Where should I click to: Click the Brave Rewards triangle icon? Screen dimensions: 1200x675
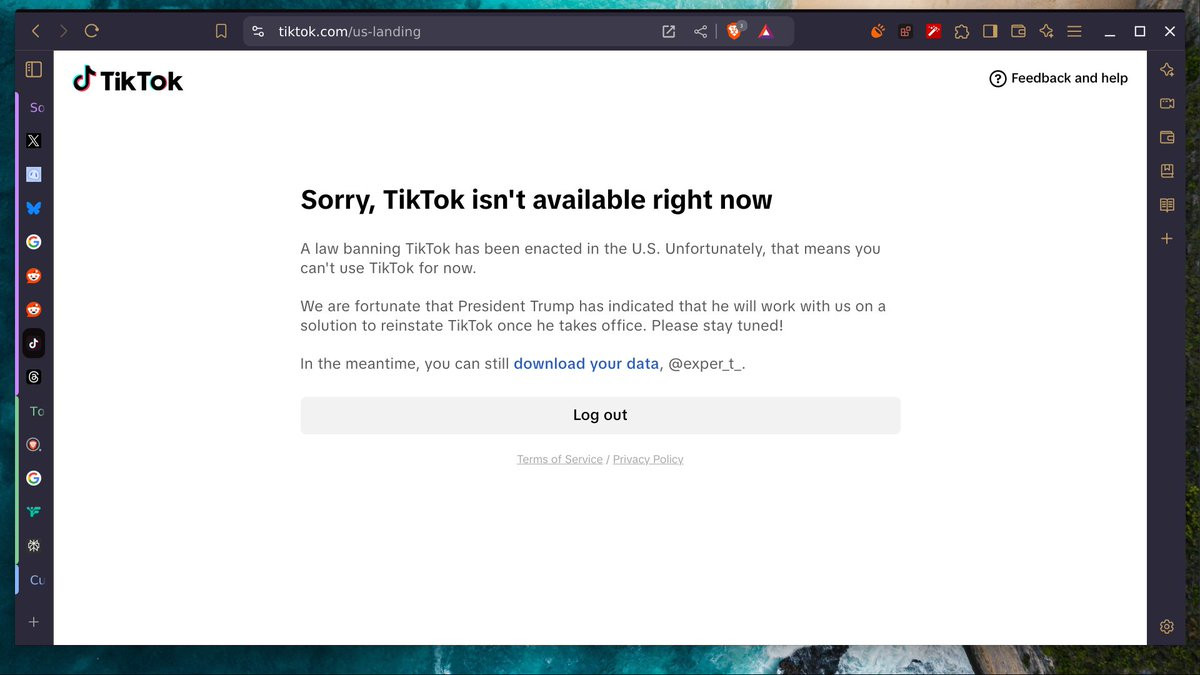click(x=765, y=32)
